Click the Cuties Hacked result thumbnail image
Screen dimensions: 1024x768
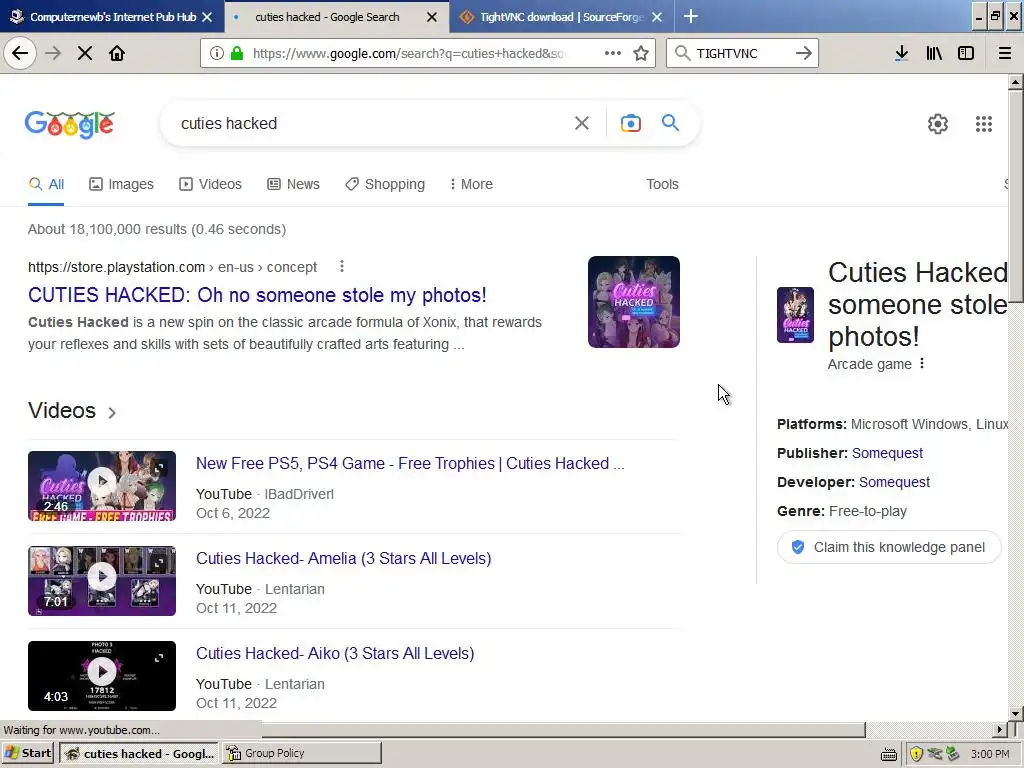click(x=633, y=302)
